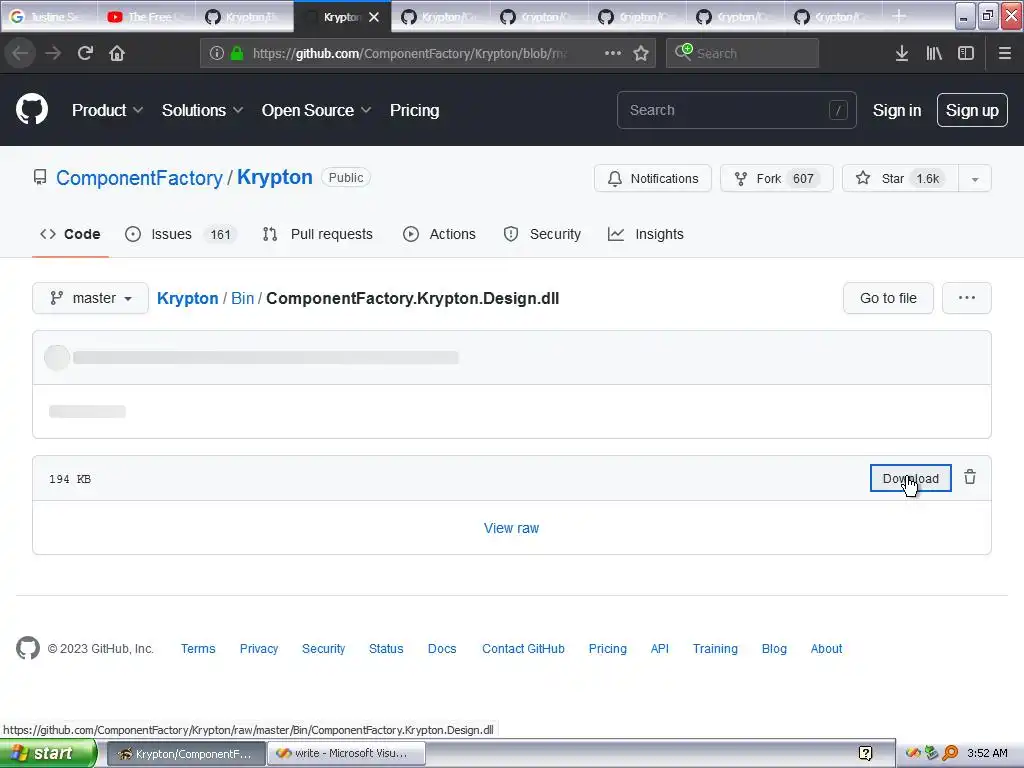Open Firefox hamburger menu
Screen dimensions: 1024x768
(x=1005, y=53)
